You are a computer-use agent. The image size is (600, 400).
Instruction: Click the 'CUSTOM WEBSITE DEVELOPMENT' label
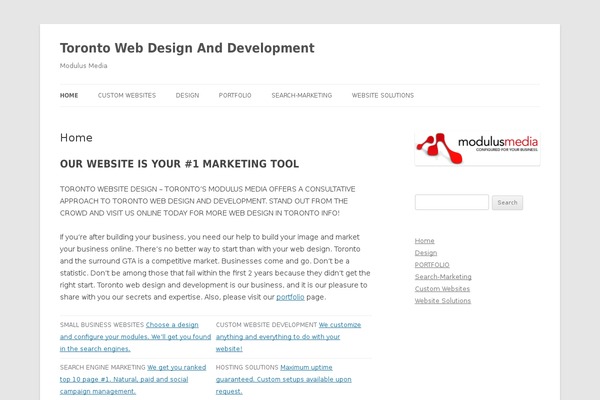coord(266,325)
